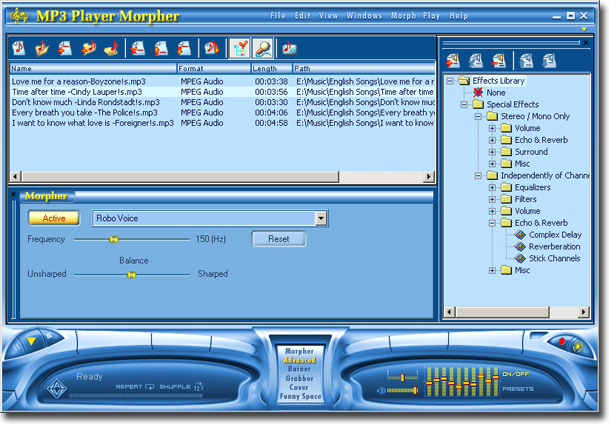Open equalizer Presets
The height and width of the screenshot is (424, 609).
518,389
